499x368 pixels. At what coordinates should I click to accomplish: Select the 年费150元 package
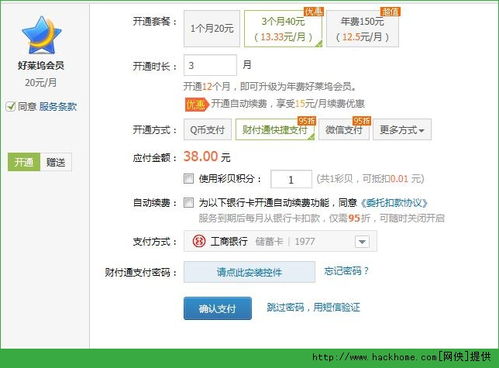click(362, 29)
